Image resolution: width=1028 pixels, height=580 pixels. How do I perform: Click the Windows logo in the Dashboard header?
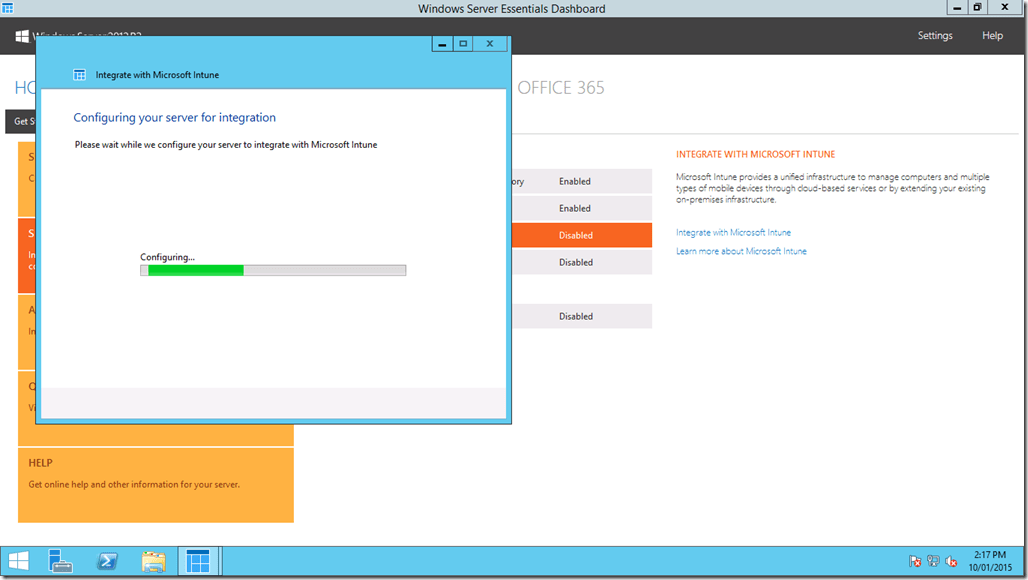point(22,37)
